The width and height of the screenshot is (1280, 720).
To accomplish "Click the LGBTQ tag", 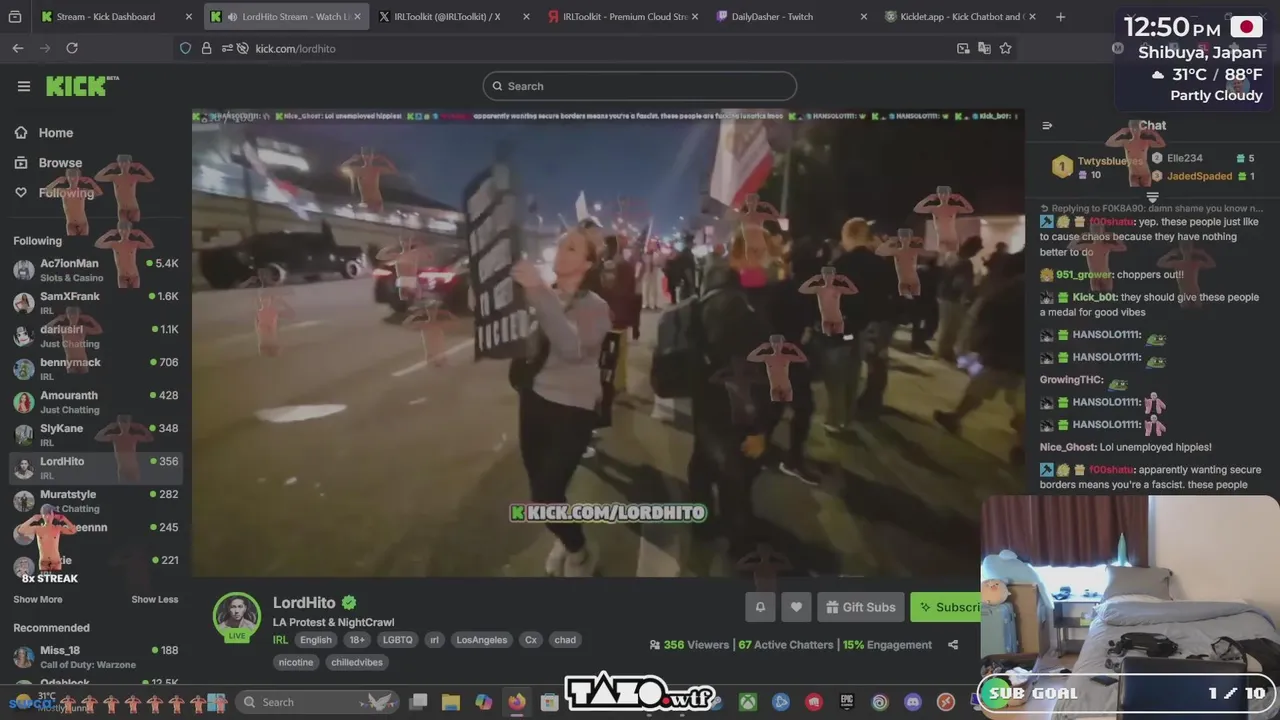I will [397, 640].
